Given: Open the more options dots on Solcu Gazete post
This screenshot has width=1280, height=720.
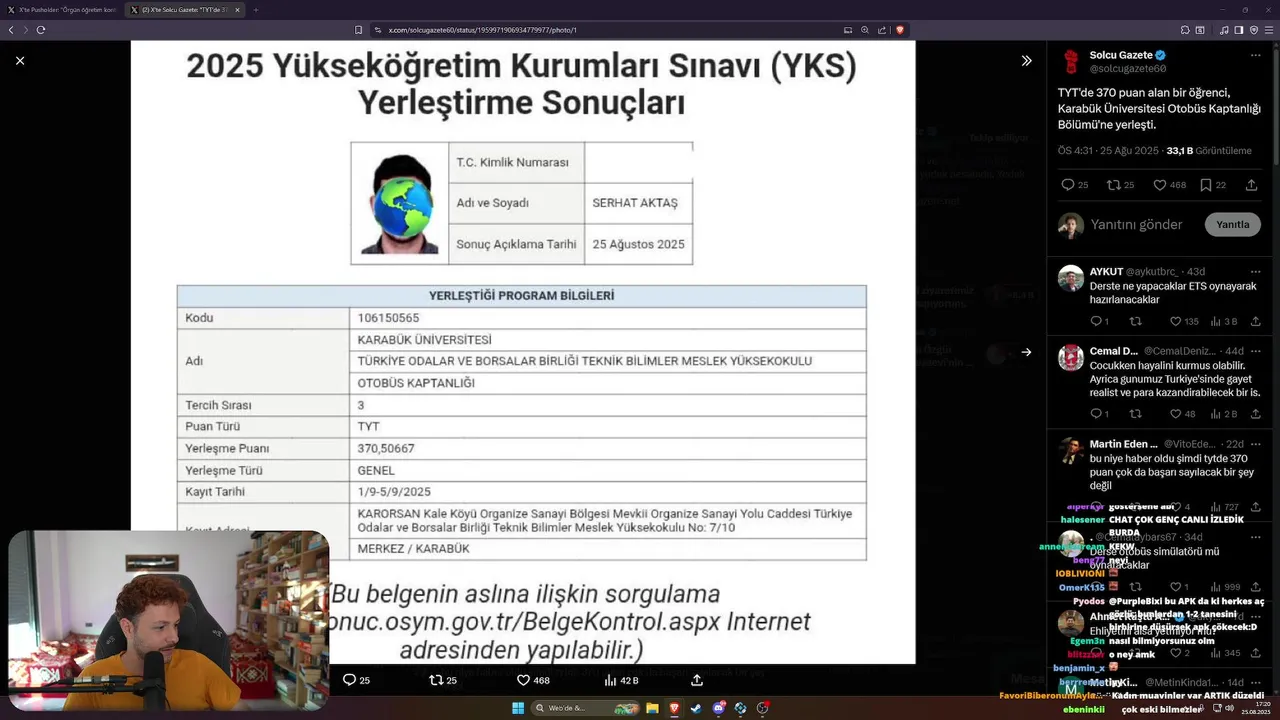Looking at the screenshot, I should pos(1255,55).
